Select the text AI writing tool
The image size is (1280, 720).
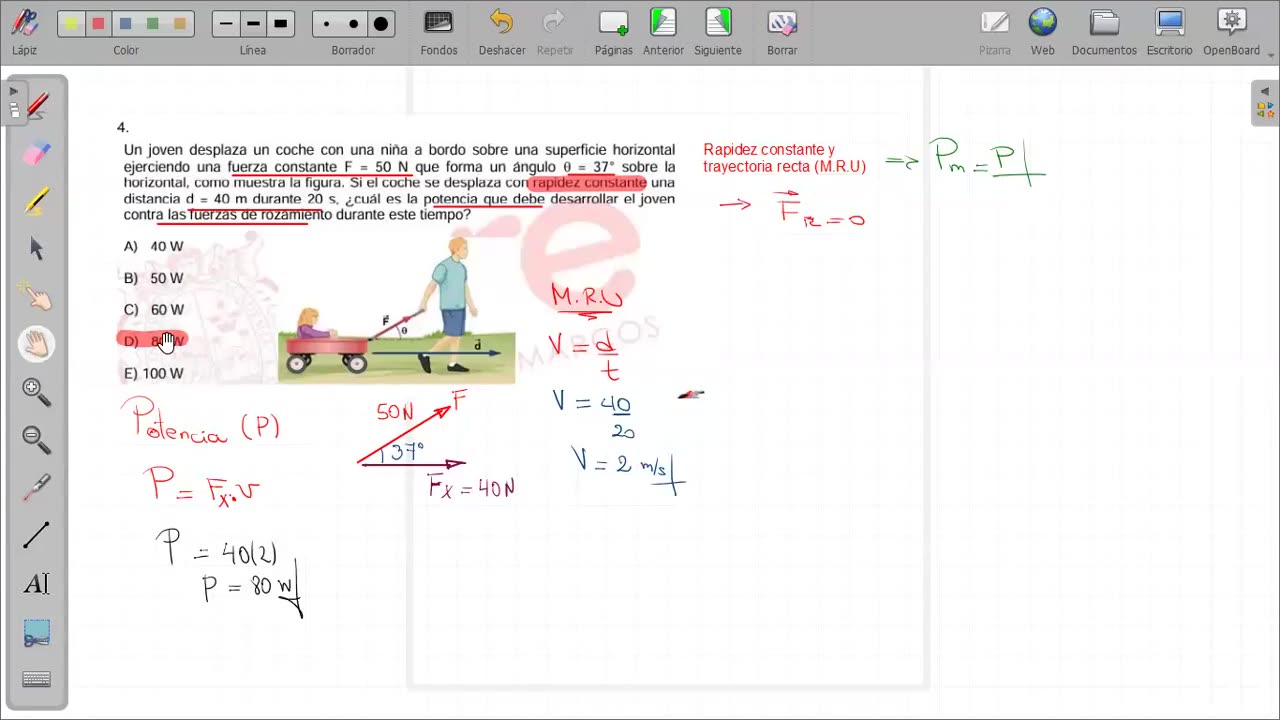click(x=37, y=584)
